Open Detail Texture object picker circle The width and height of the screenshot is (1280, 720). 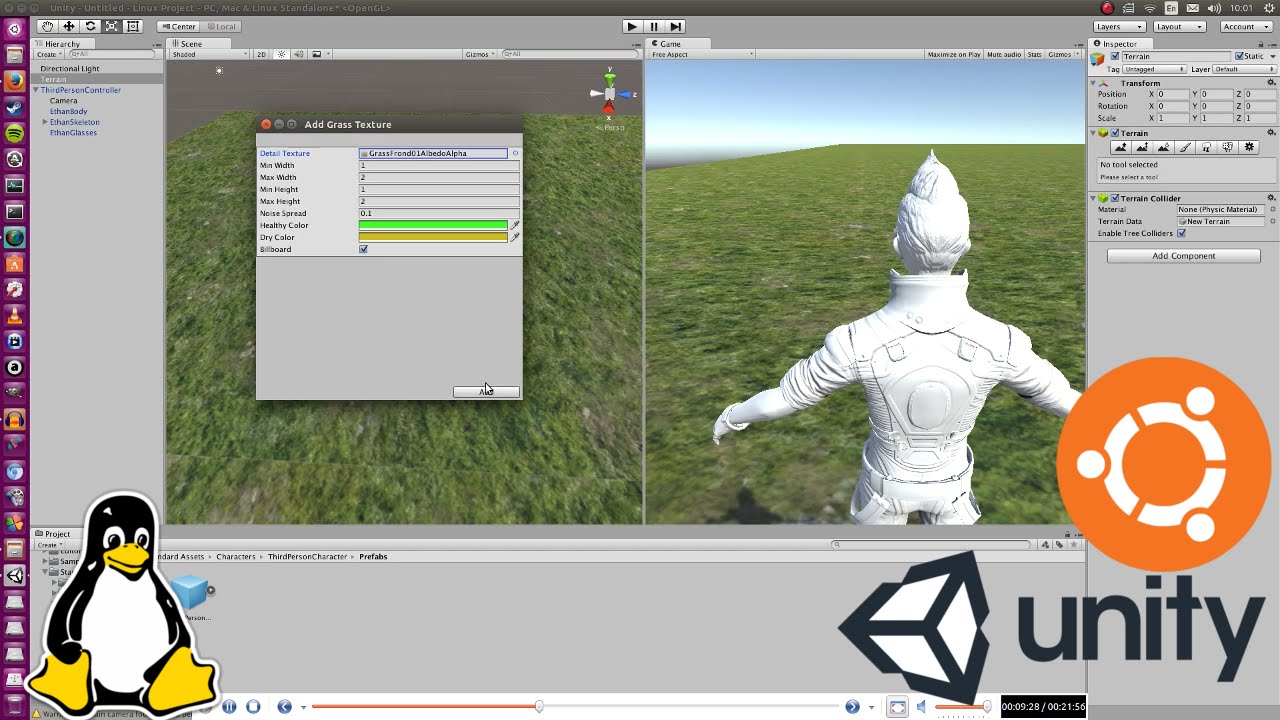click(x=515, y=153)
